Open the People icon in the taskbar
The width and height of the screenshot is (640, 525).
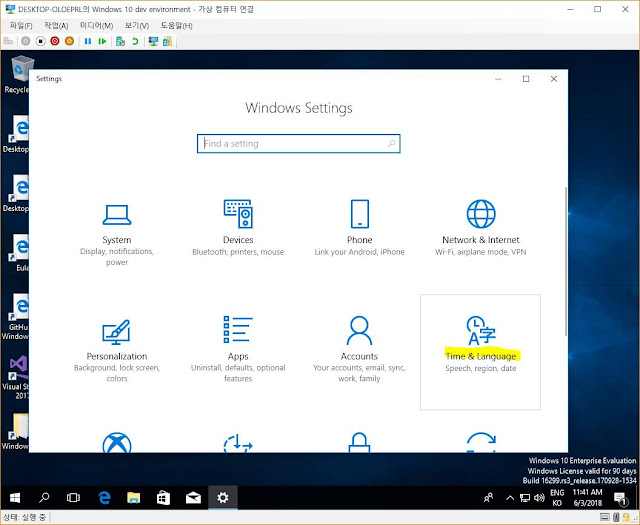(x=488, y=498)
